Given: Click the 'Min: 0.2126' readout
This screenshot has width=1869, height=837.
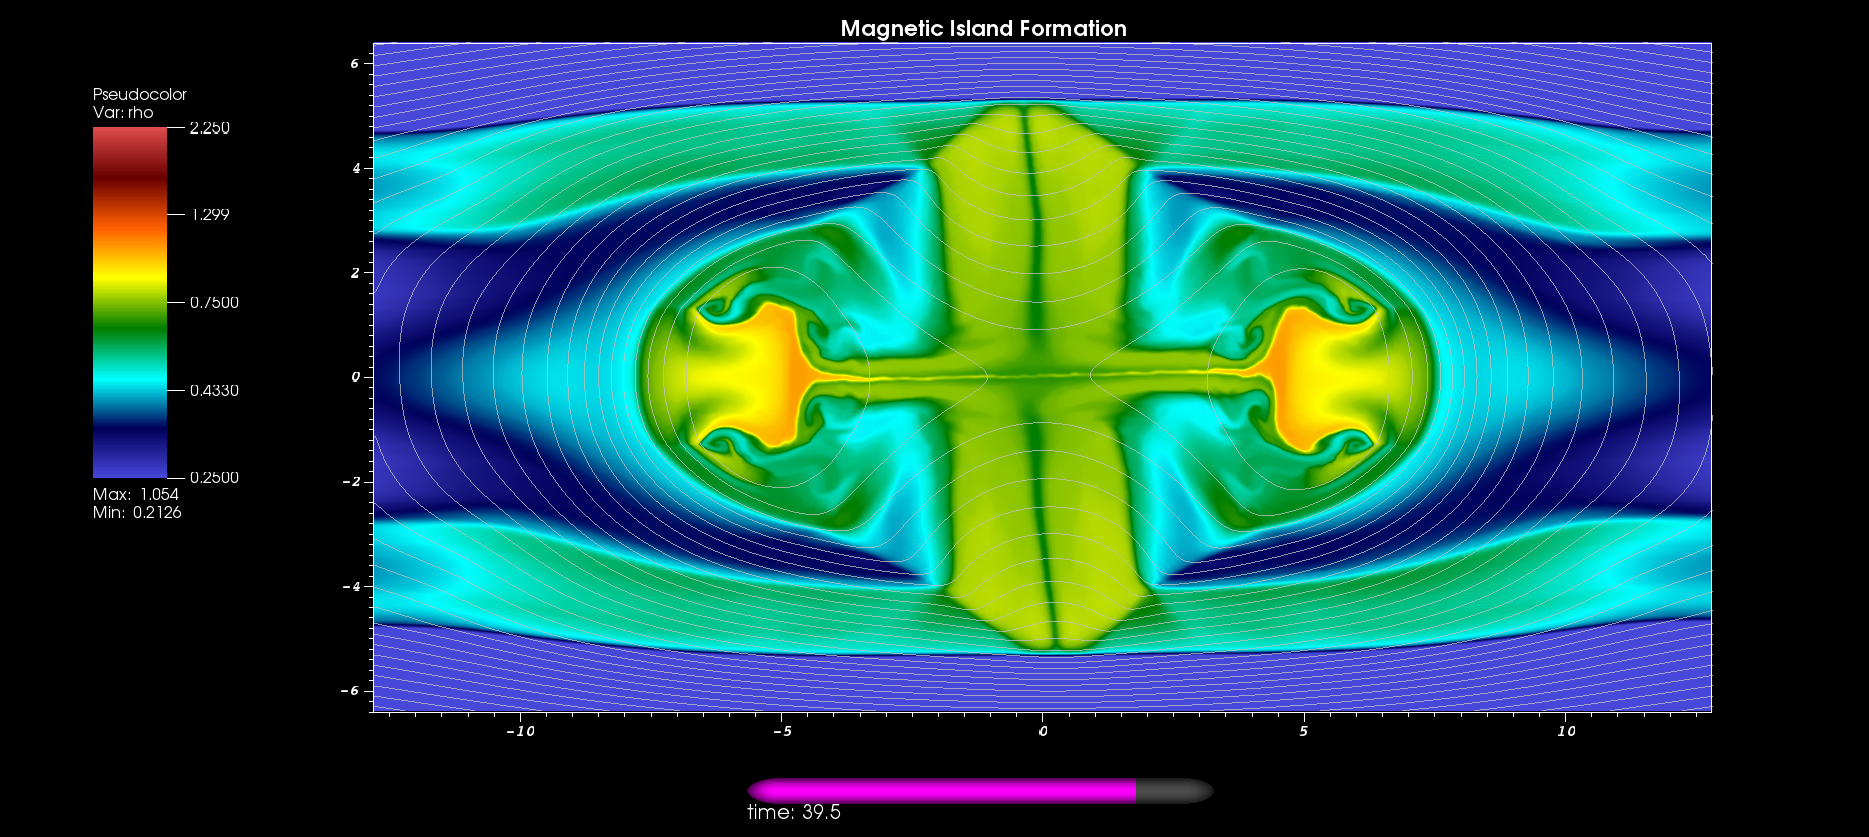Looking at the screenshot, I should (137, 512).
